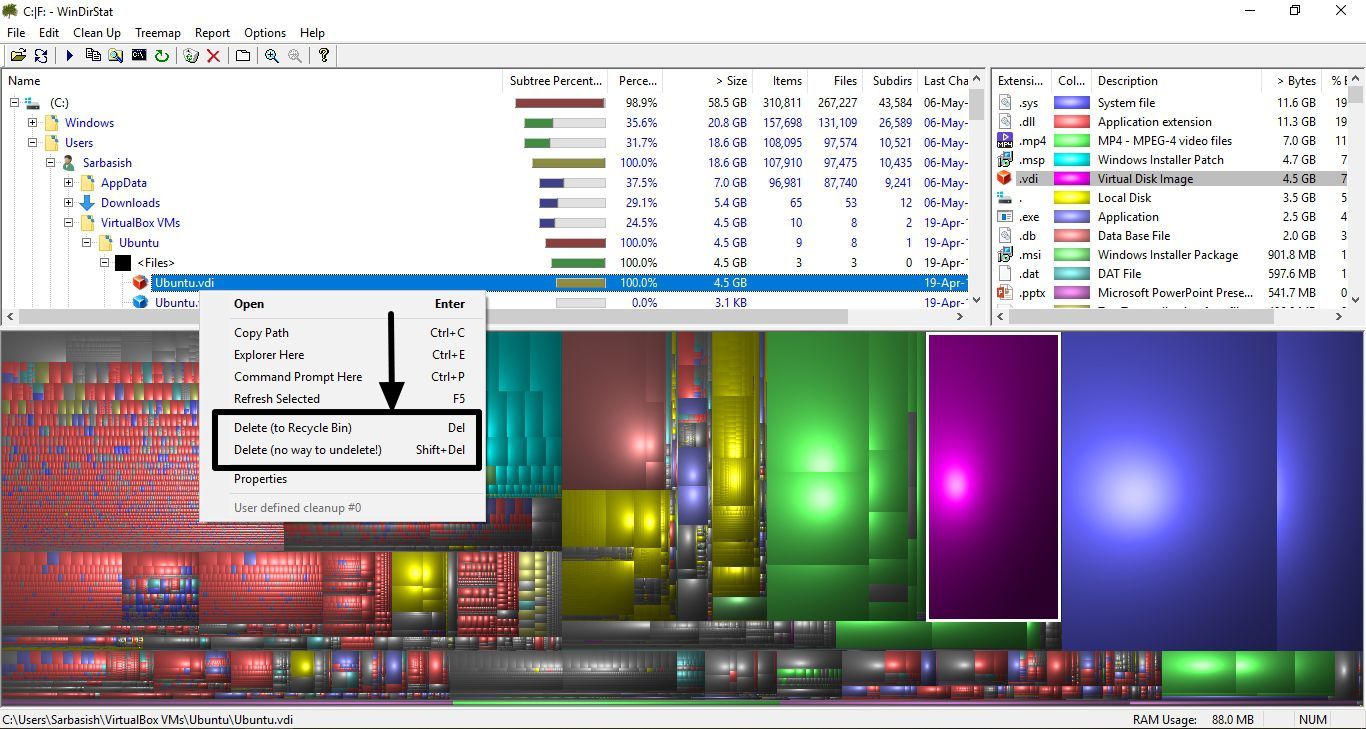The width and height of the screenshot is (1366, 729).
Task: Click the AppData folder icon in tree
Action: (x=87, y=183)
